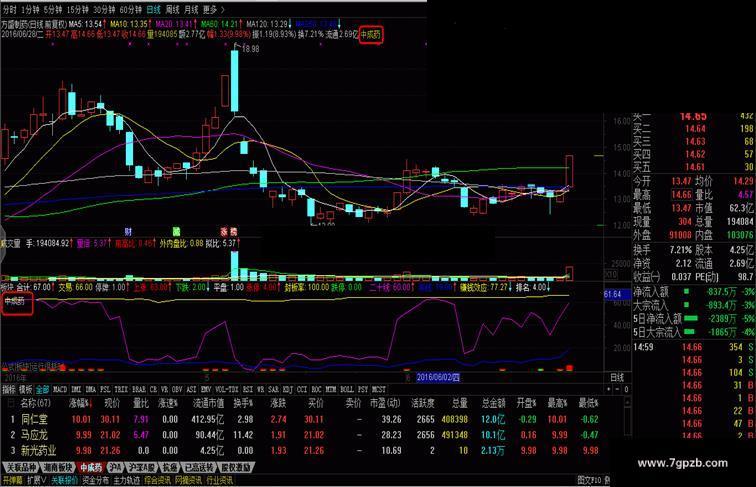
Task: Open the 抗癌 bottom tab
Action: click(169, 468)
